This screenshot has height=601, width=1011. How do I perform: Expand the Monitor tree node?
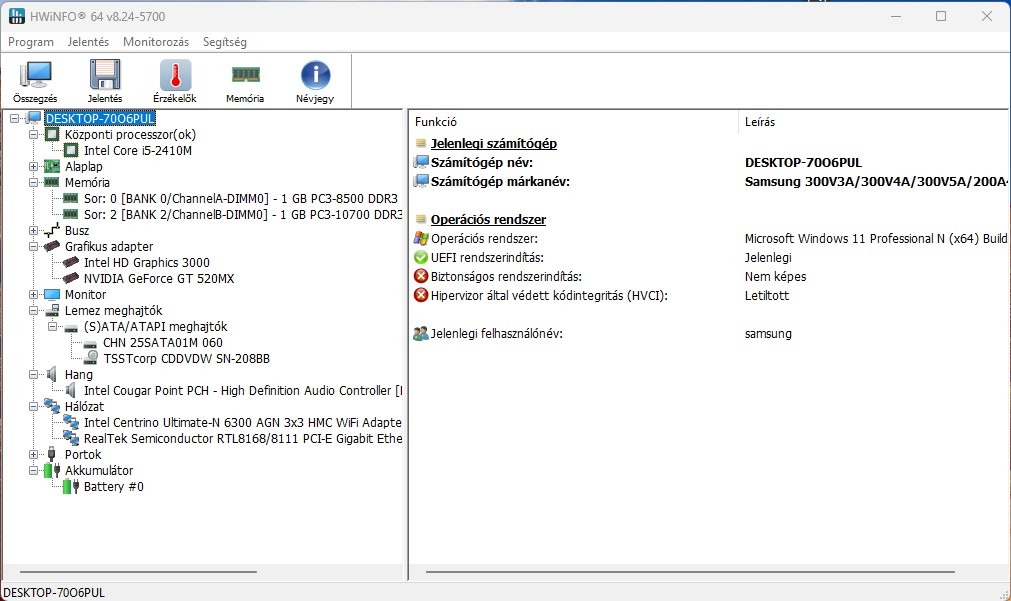pos(34,295)
